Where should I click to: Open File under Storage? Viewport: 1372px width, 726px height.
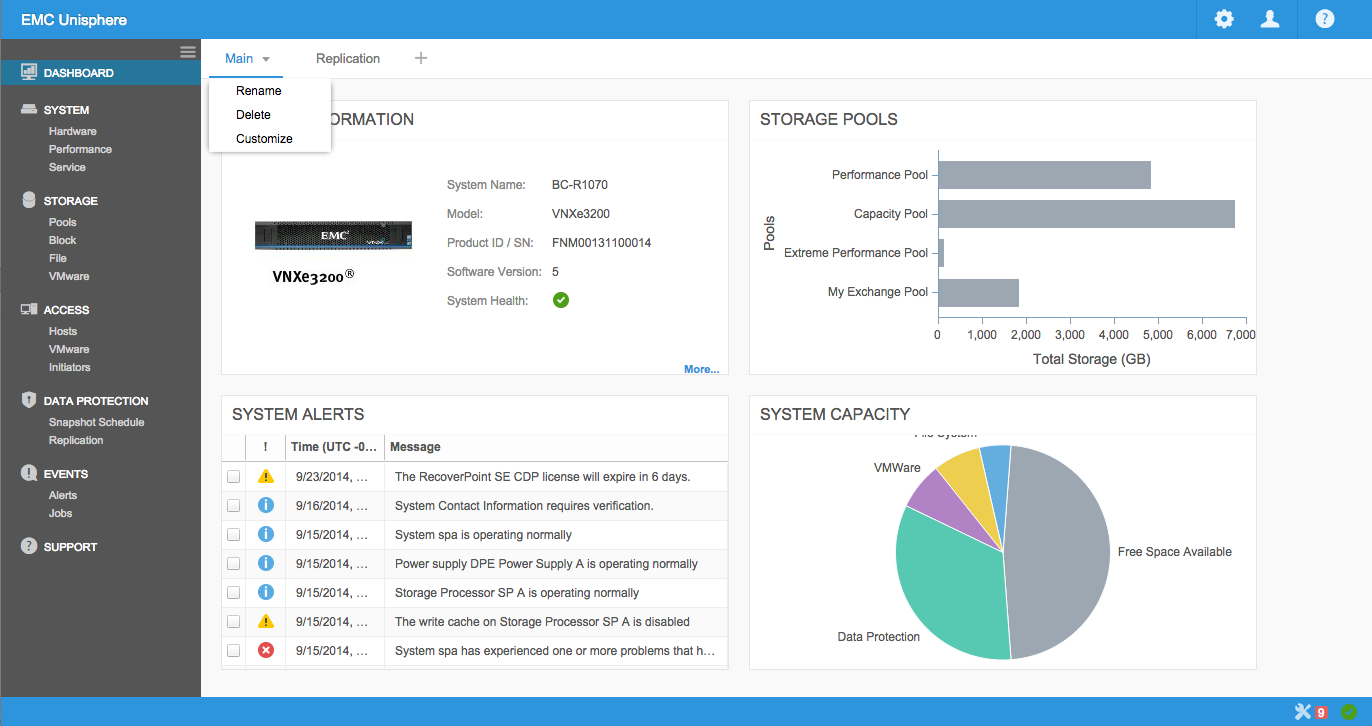click(58, 258)
